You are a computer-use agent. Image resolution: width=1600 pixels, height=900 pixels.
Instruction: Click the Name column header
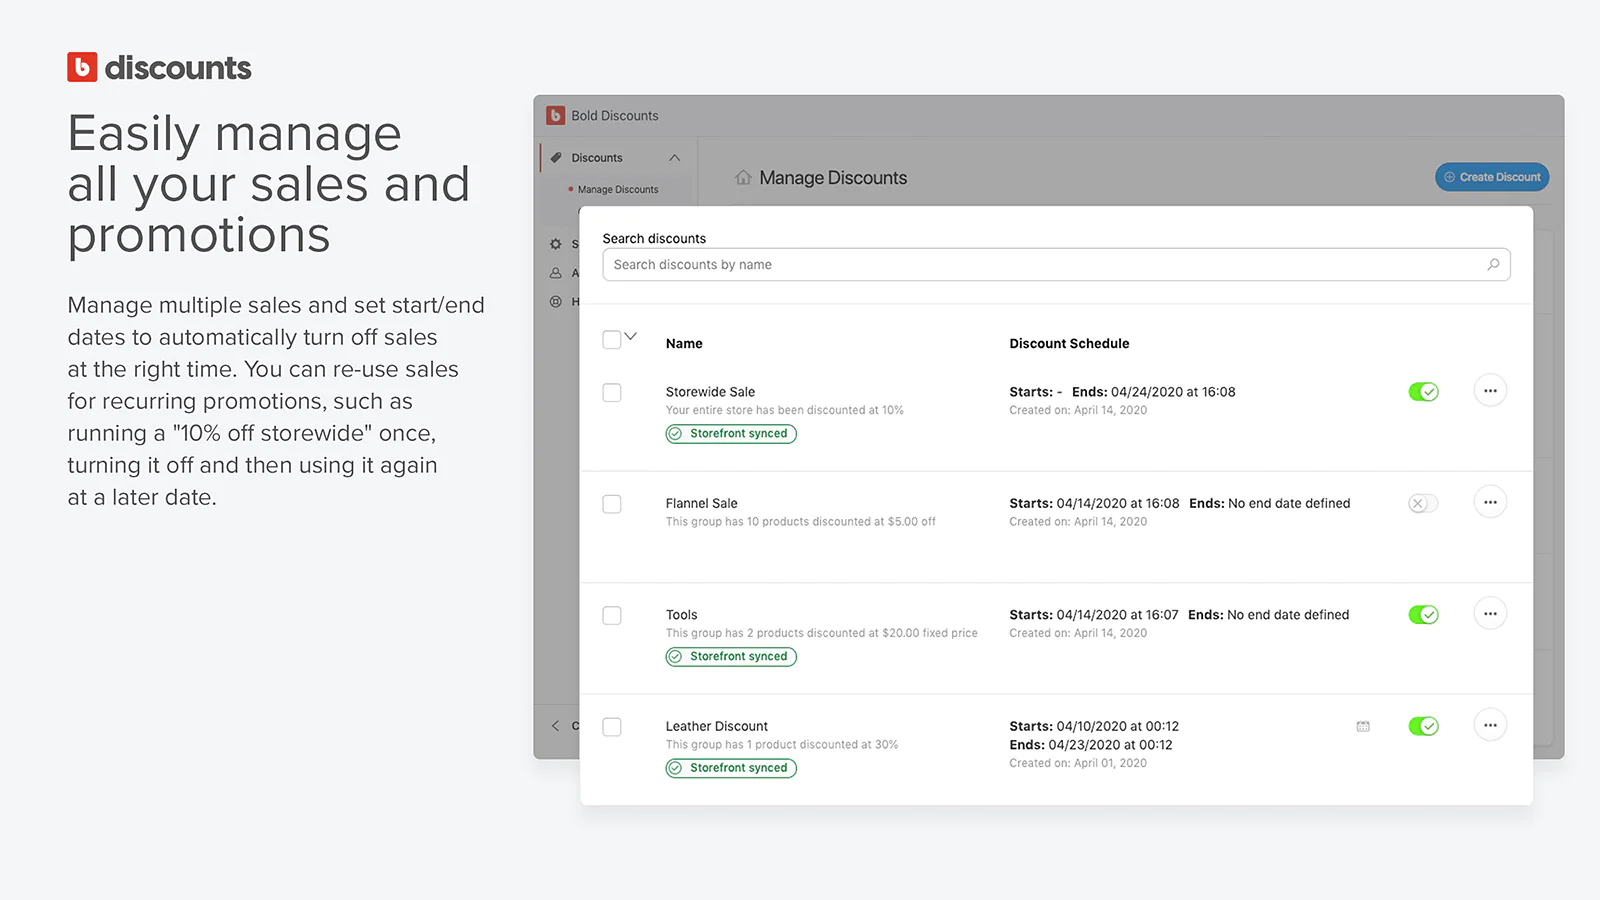(684, 344)
